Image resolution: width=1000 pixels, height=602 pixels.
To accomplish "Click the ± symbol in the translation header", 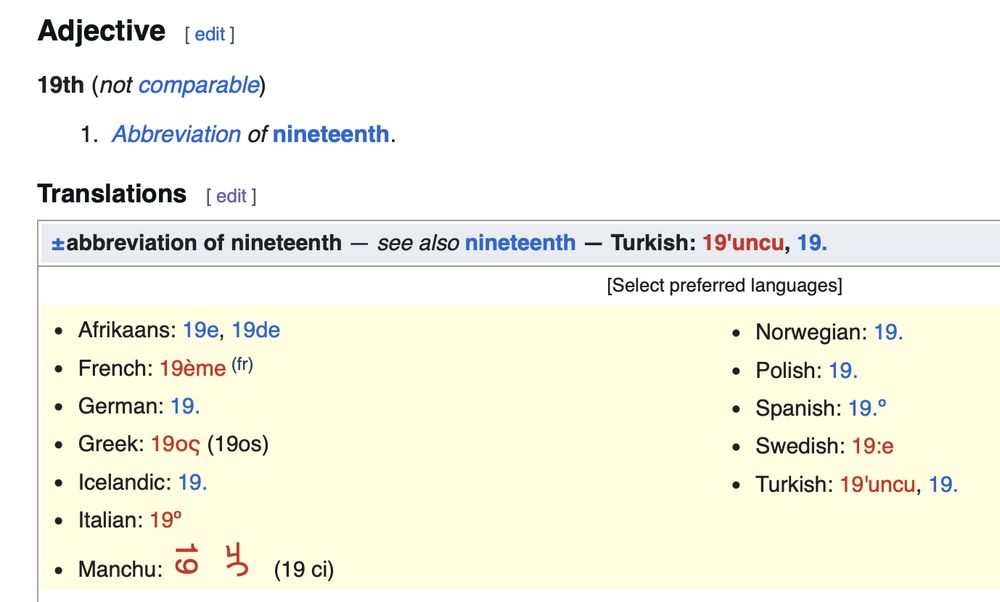I will pyautogui.click(x=58, y=243).
